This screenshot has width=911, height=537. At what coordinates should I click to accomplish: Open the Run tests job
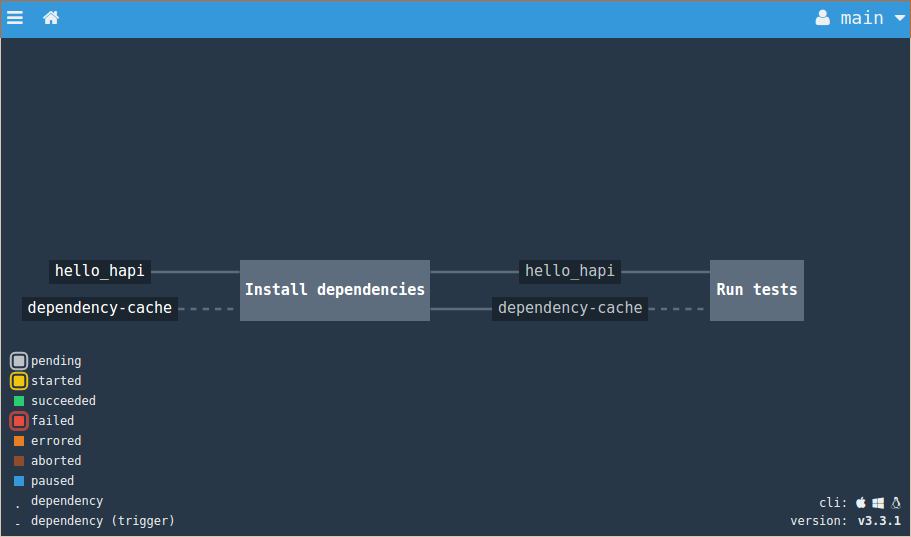tap(756, 290)
